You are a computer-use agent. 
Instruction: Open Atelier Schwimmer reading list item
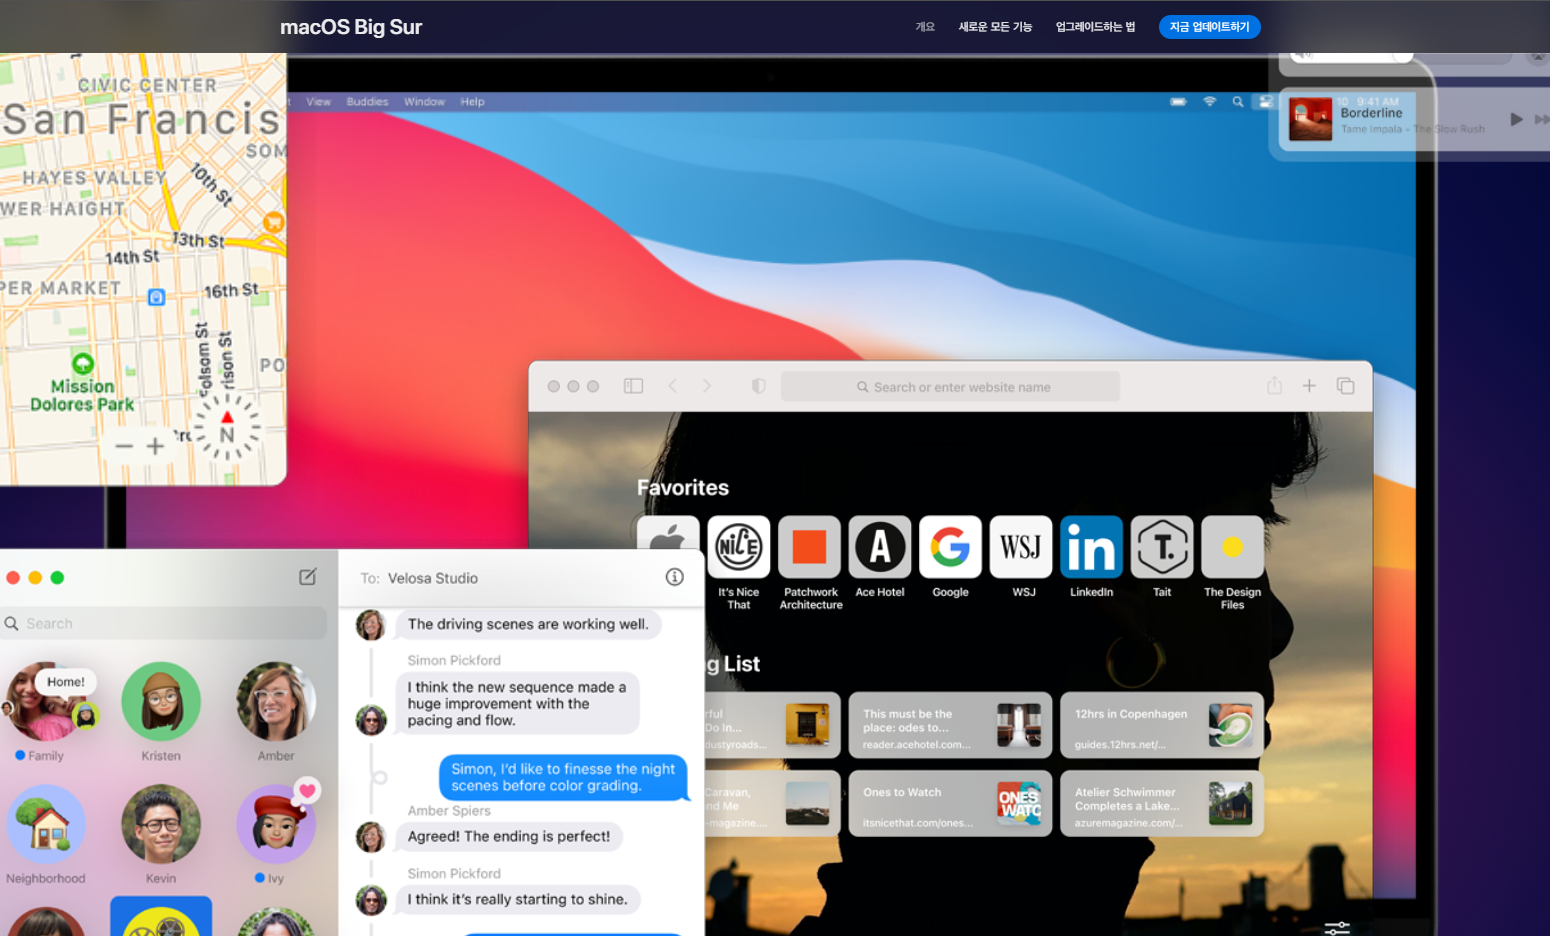pyautogui.click(x=1162, y=803)
